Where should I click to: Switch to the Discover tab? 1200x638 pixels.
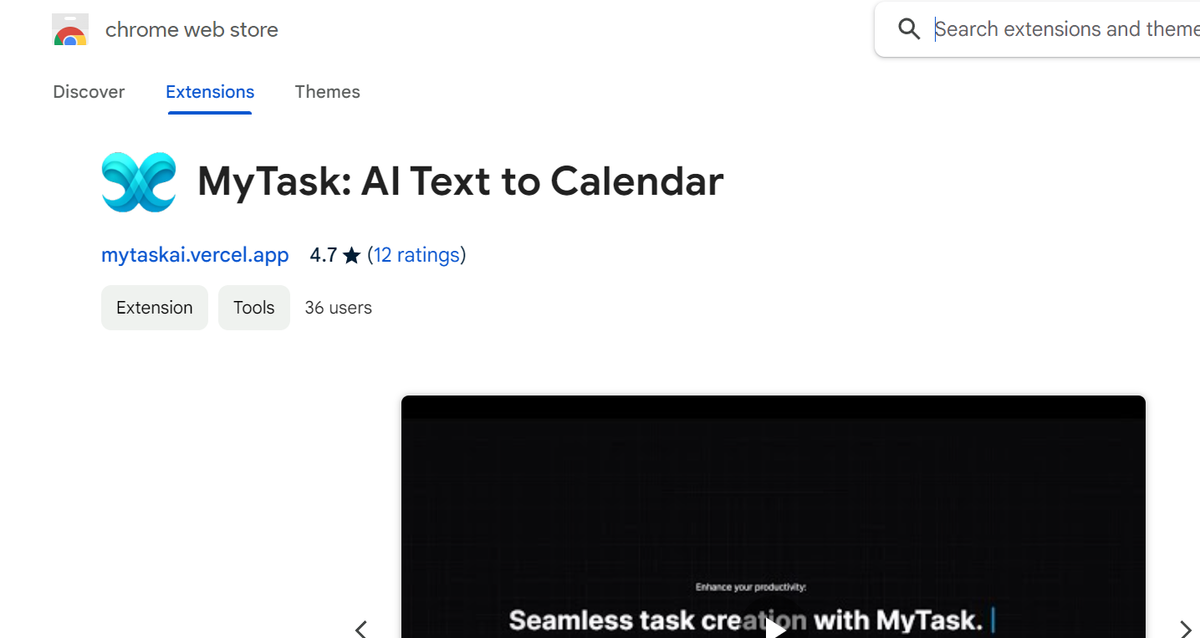pyautogui.click(x=88, y=91)
